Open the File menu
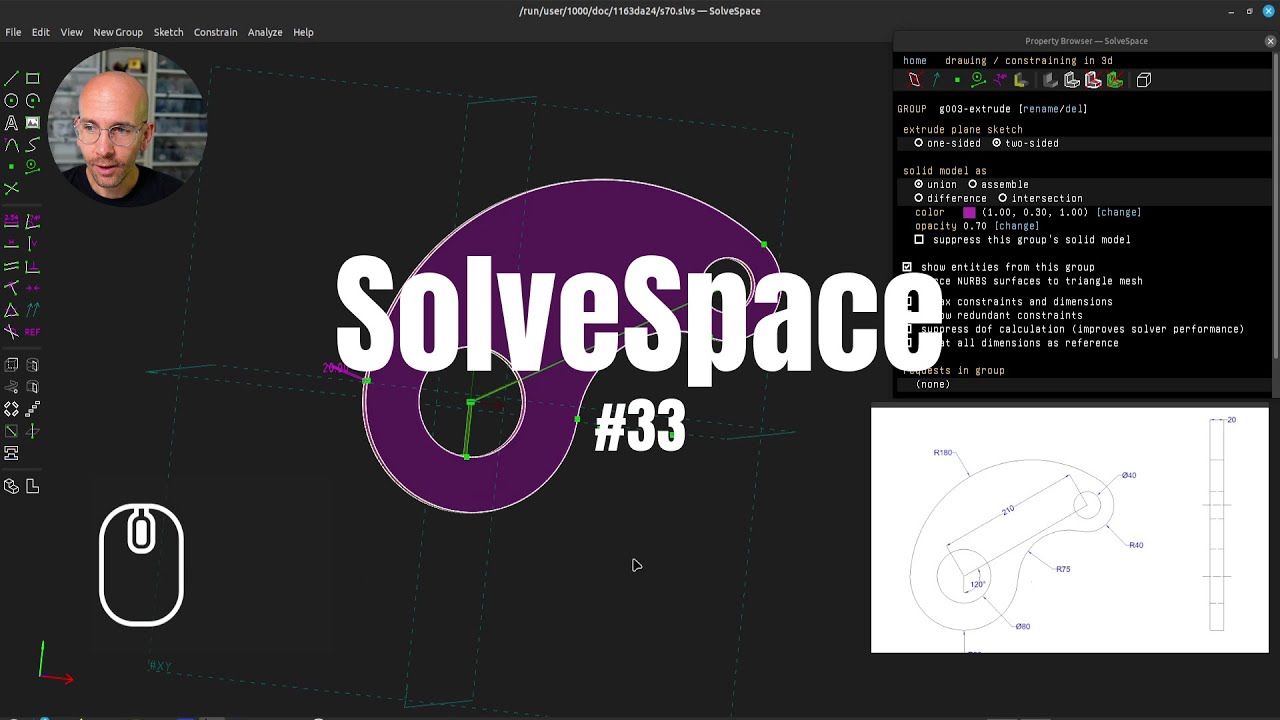 tap(13, 32)
